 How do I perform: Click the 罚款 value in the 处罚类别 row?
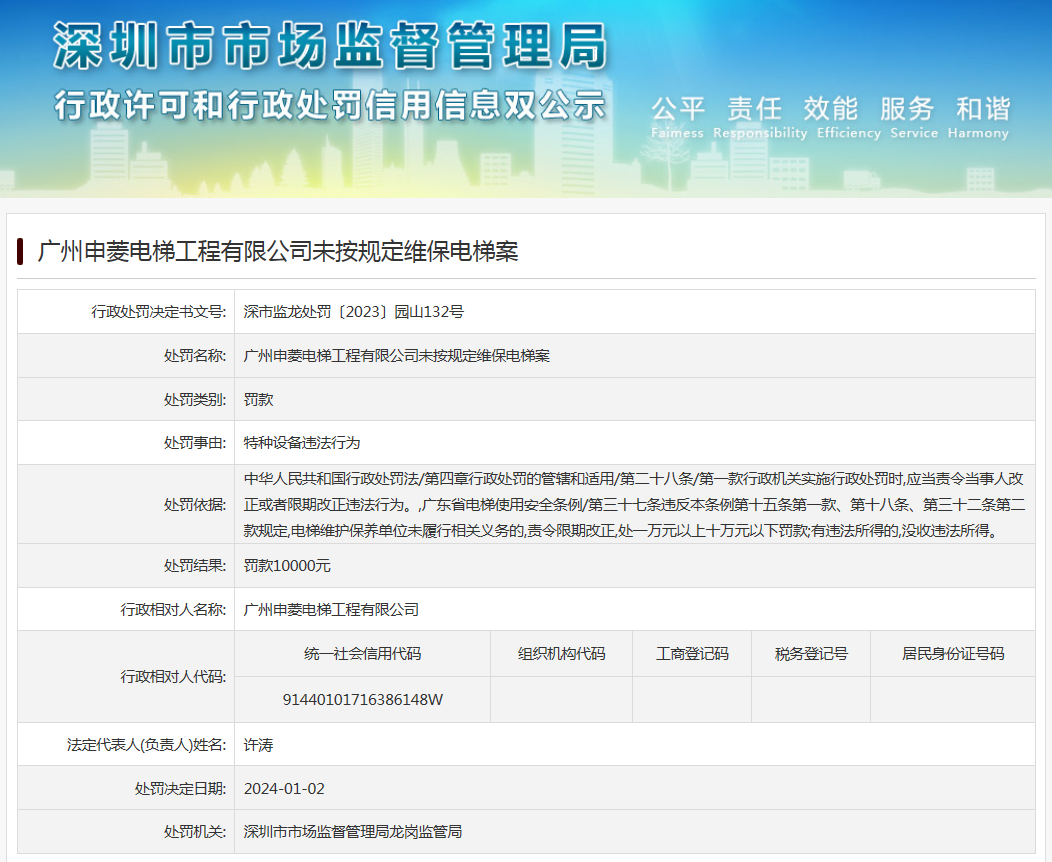[258, 400]
